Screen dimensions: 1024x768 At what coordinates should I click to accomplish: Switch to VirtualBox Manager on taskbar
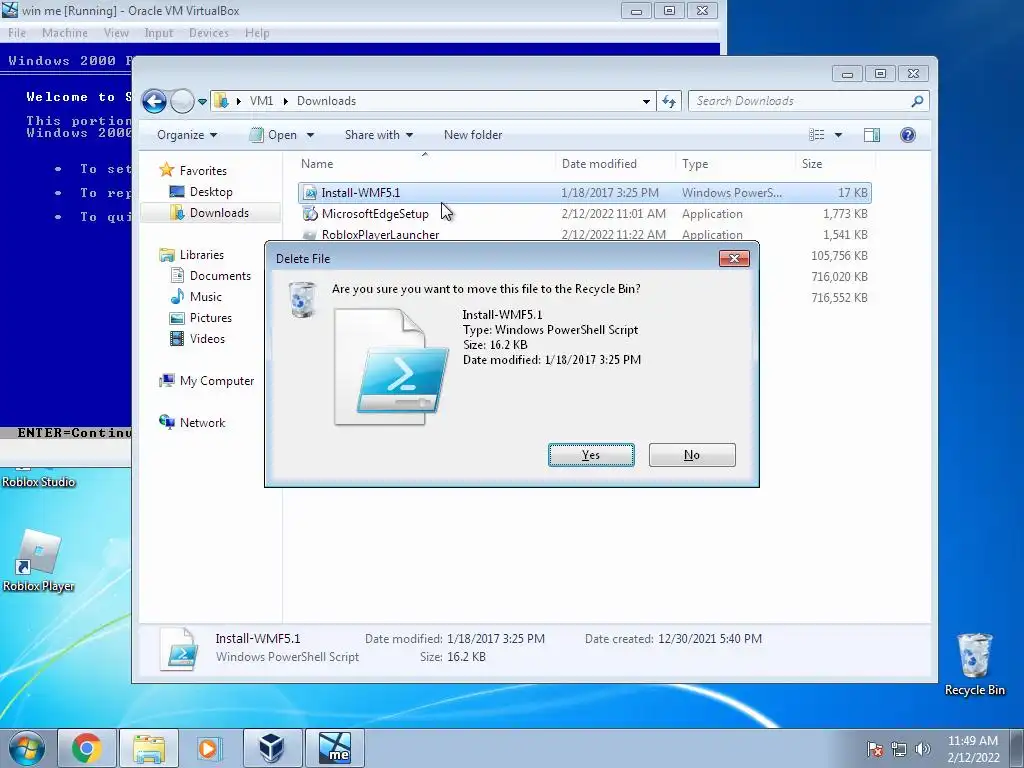272,748
